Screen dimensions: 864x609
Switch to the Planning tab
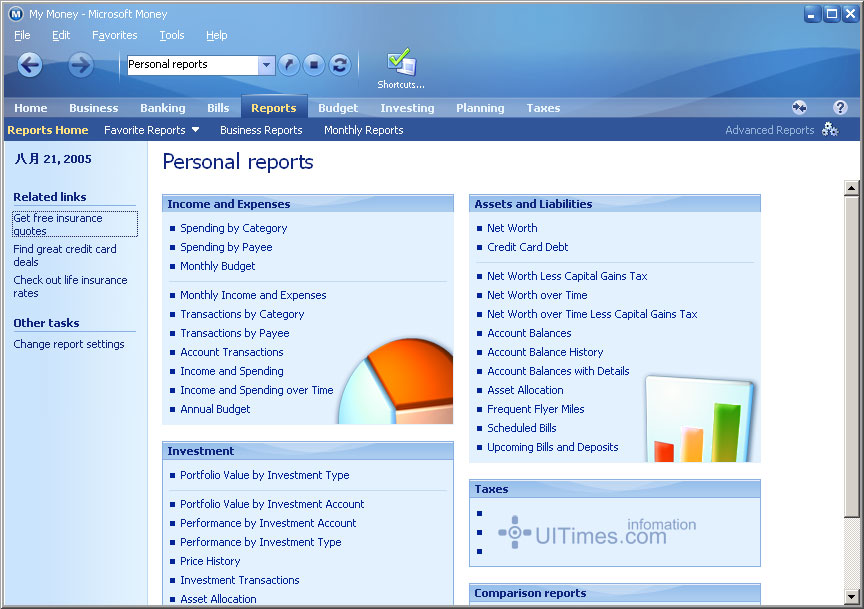480,108
